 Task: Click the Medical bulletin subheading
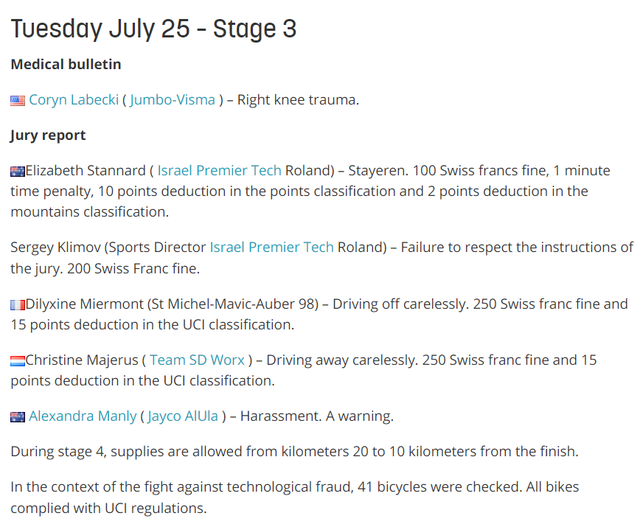pyautogui.click(x=66, y=64)
